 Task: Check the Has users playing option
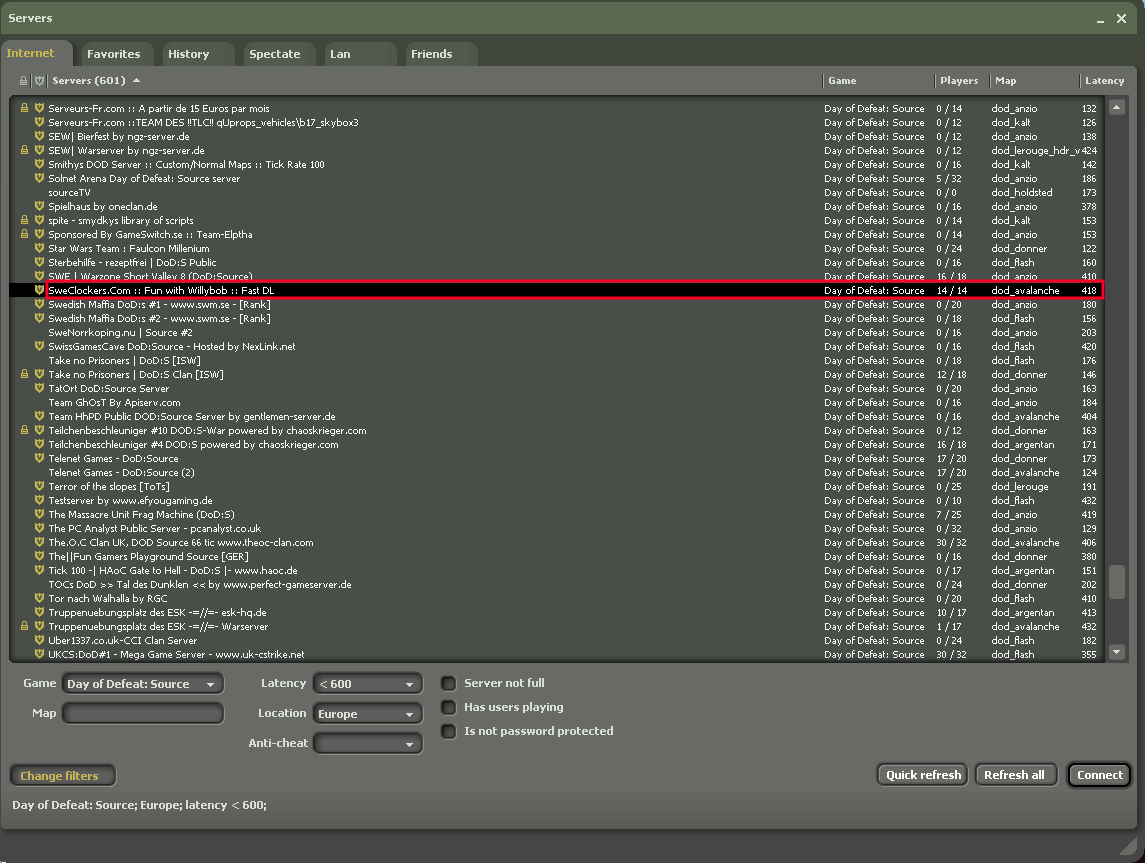pyautogui.click(x=449, y=708)
